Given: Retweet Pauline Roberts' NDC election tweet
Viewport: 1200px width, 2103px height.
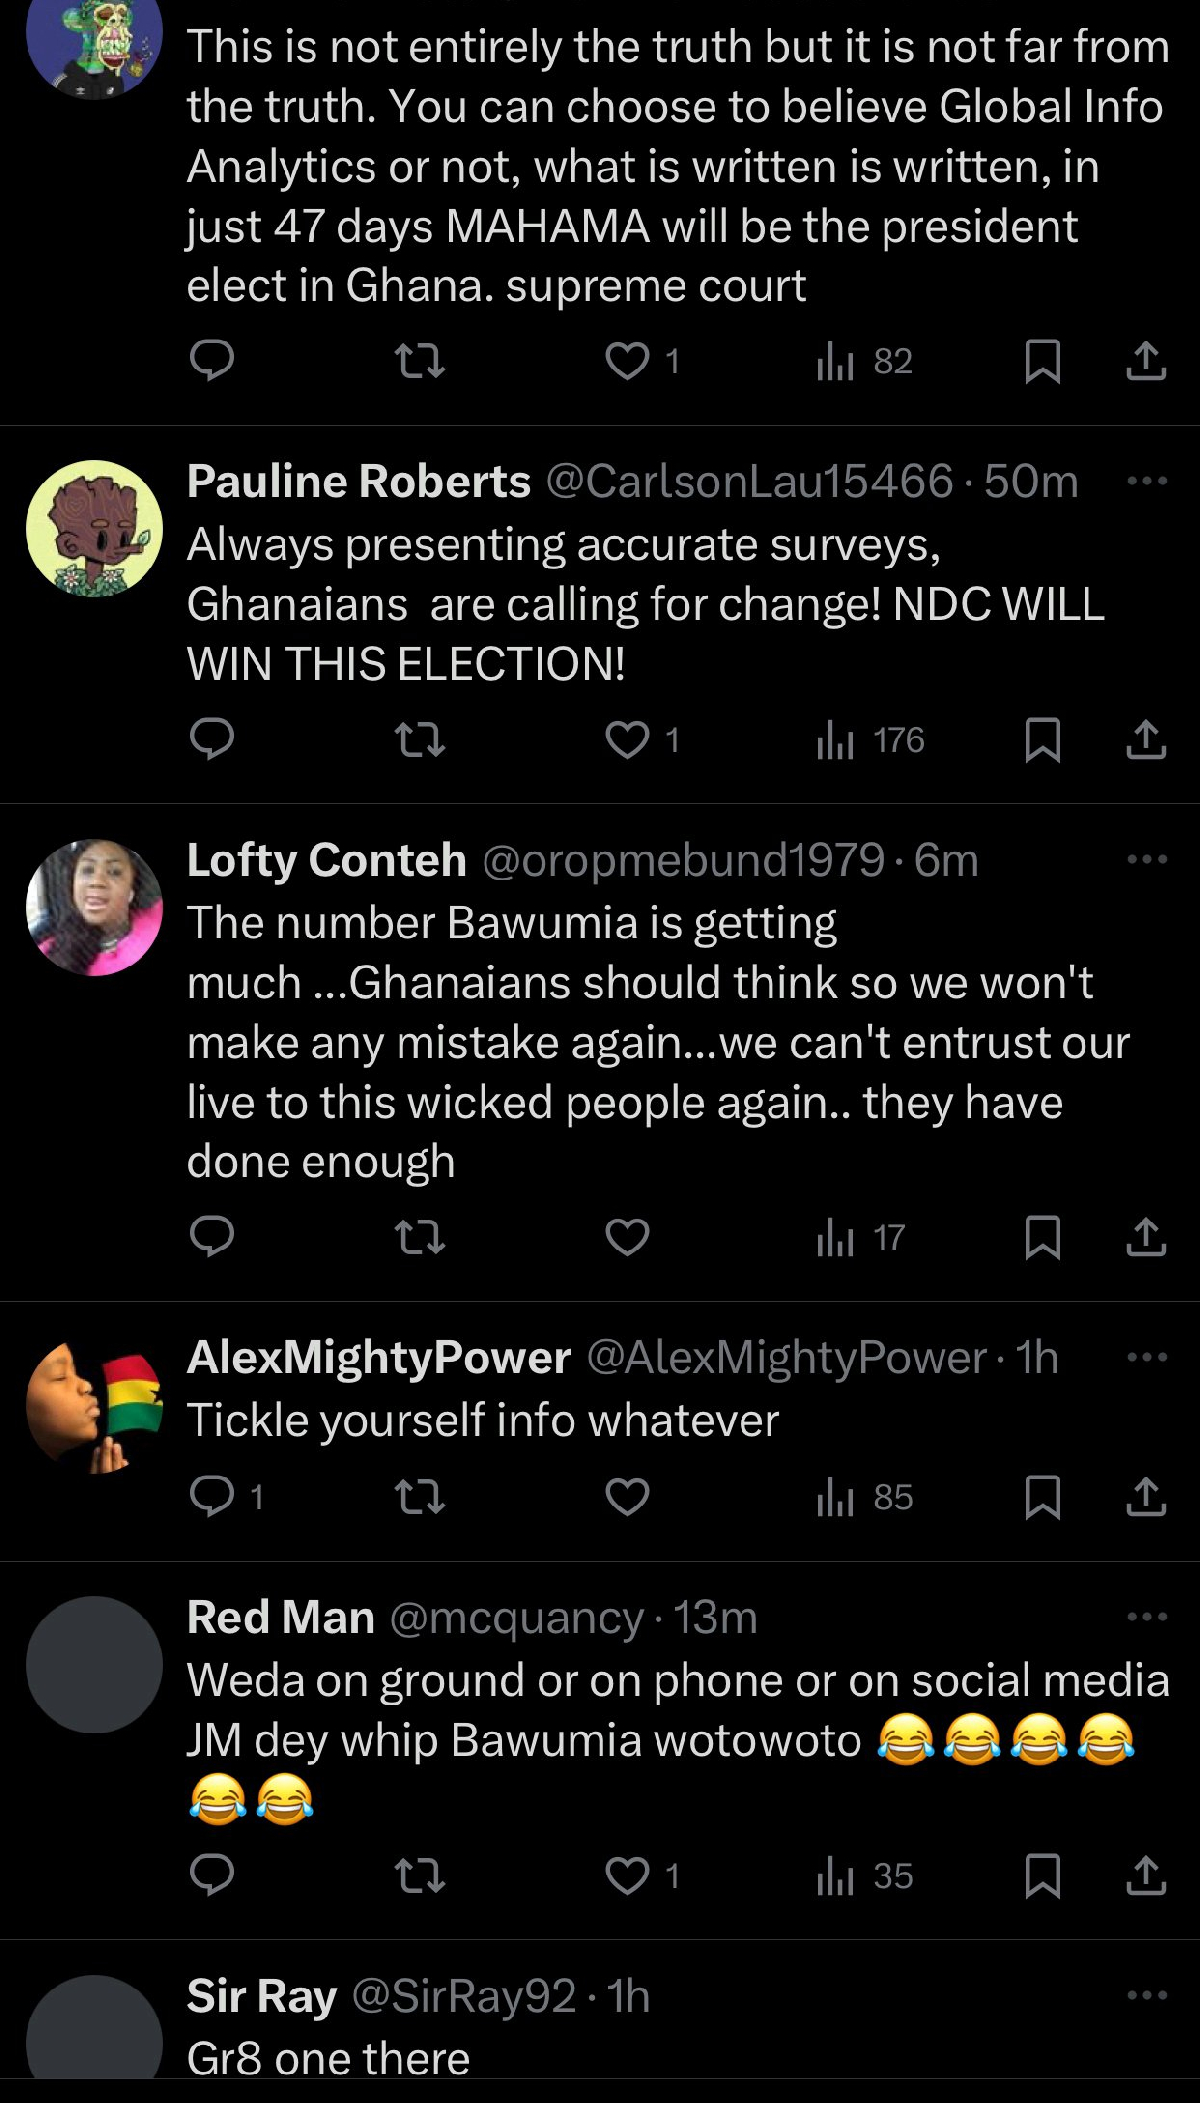Looking at the screenshot, I should (x=419, y=740).
